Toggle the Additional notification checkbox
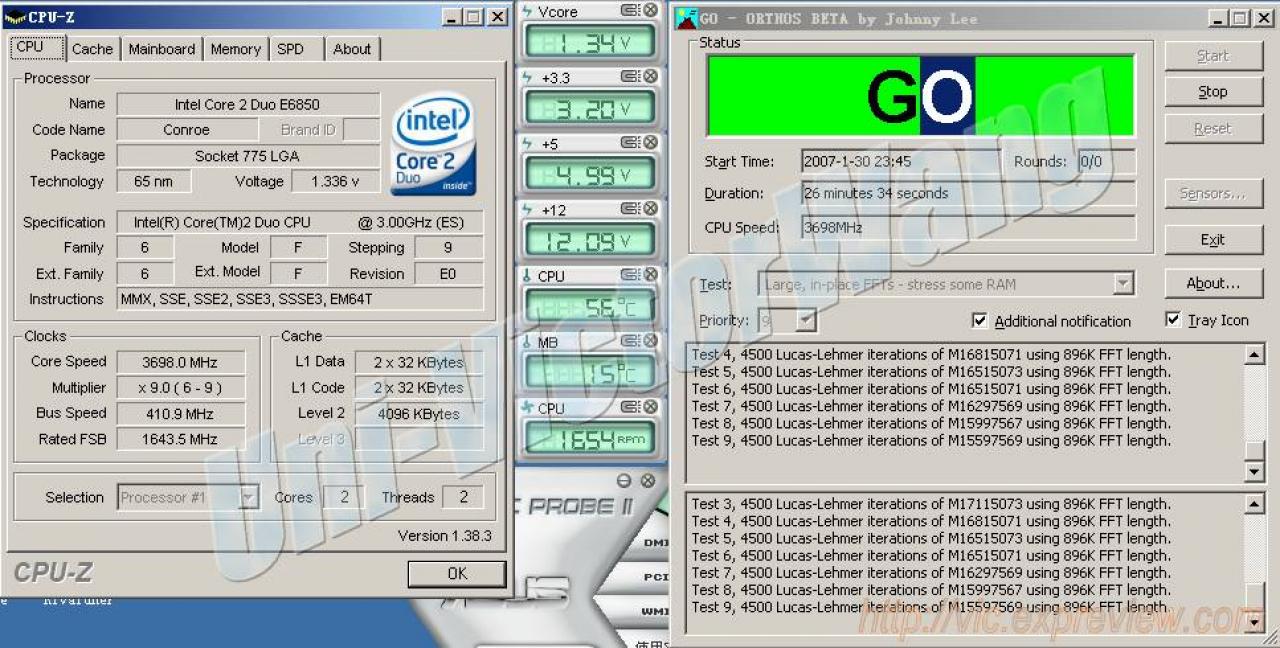This screenshot has width=1280, height=648. point(980,321)
